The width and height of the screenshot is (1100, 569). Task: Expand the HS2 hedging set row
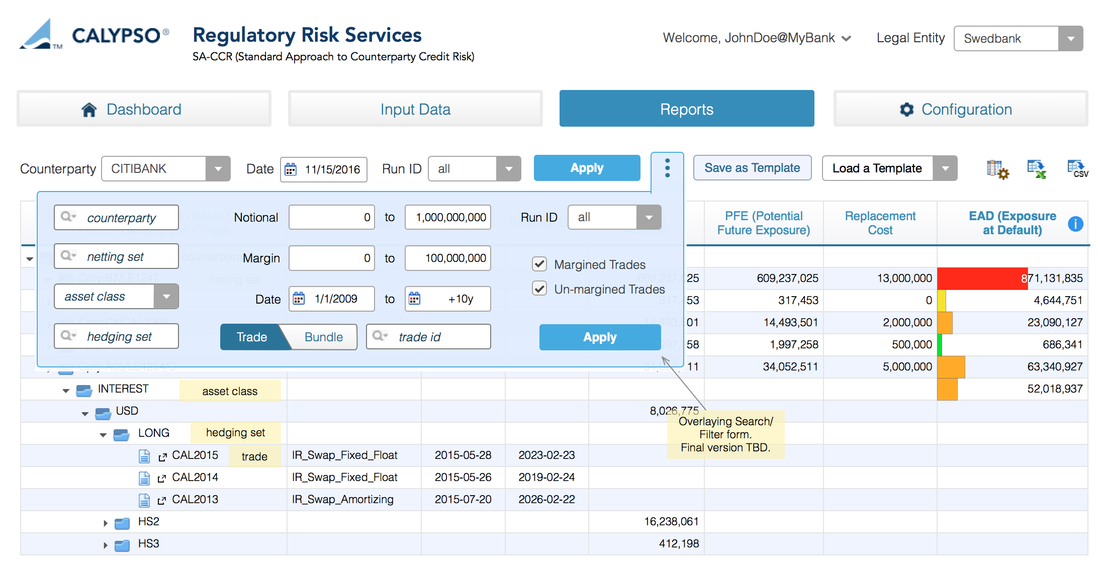coord(105,523)
